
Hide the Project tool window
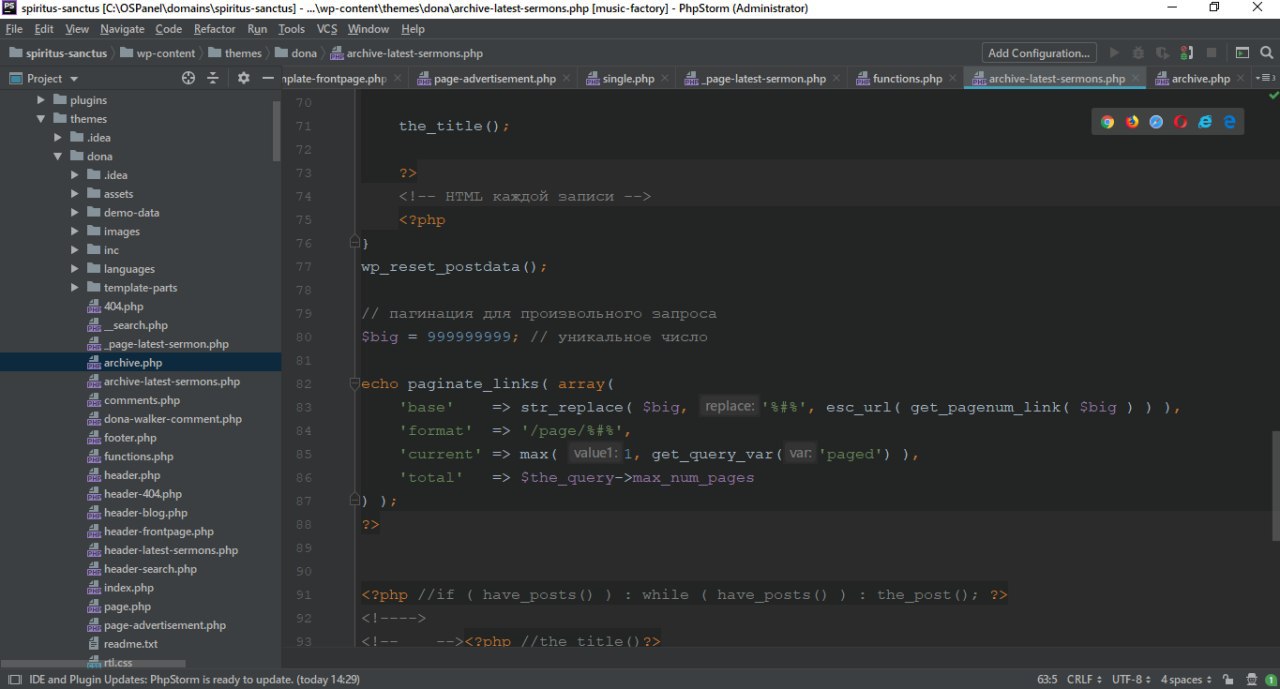click(x=267, y=78)
